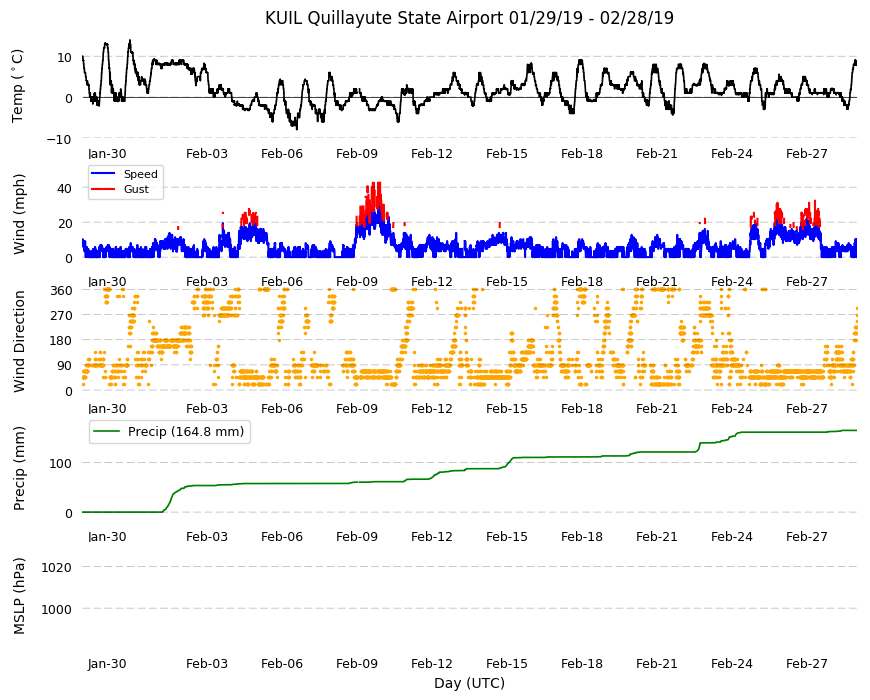Click the Feb-09 tick under temperature plot
This screenshot has height=700, width=870.
tap(357, 154)
